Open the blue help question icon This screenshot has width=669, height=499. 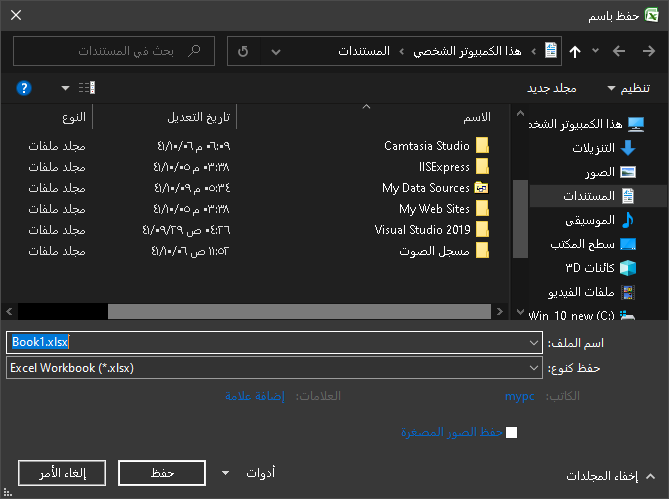pyautogui.click(x=24, y=88)
